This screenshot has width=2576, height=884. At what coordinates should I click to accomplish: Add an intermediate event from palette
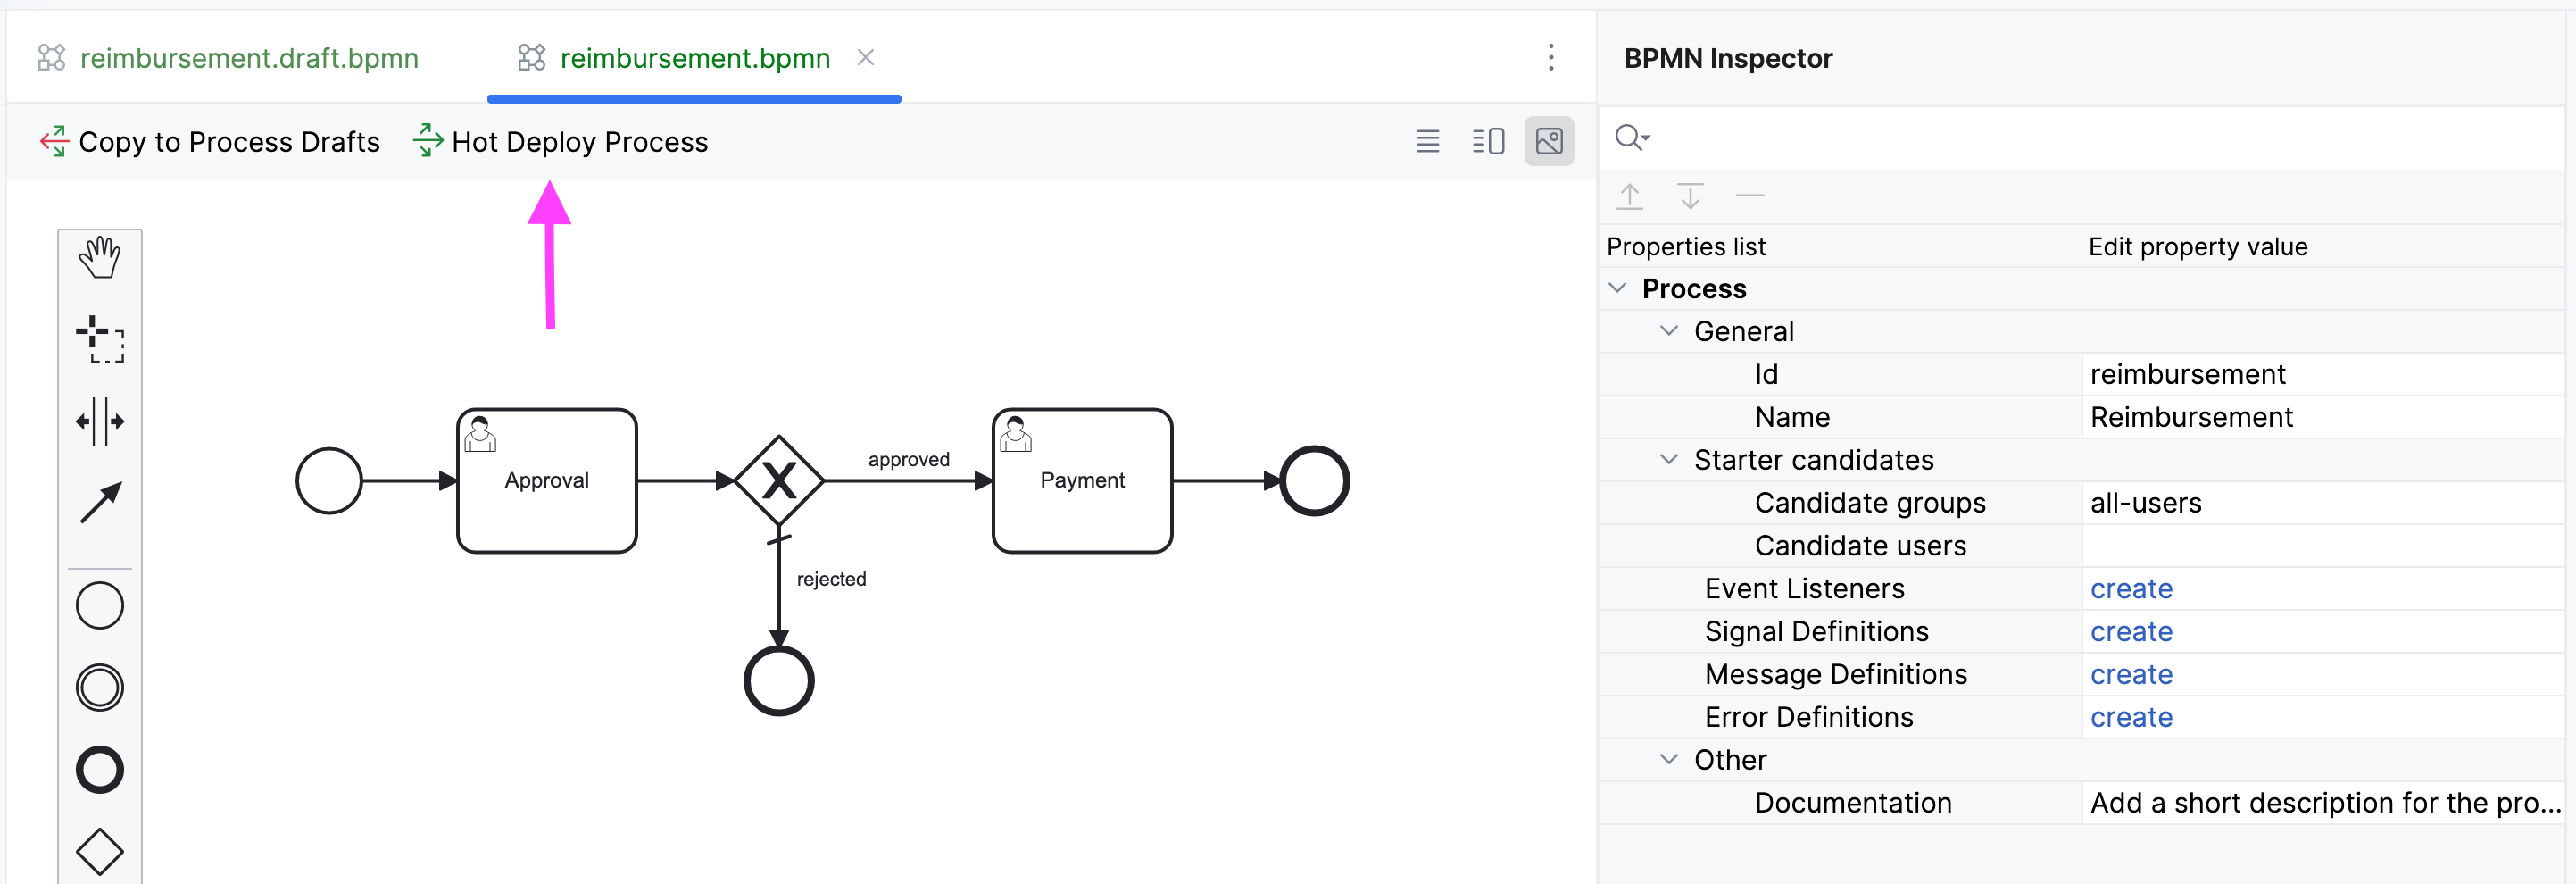[x=100, y=688]
